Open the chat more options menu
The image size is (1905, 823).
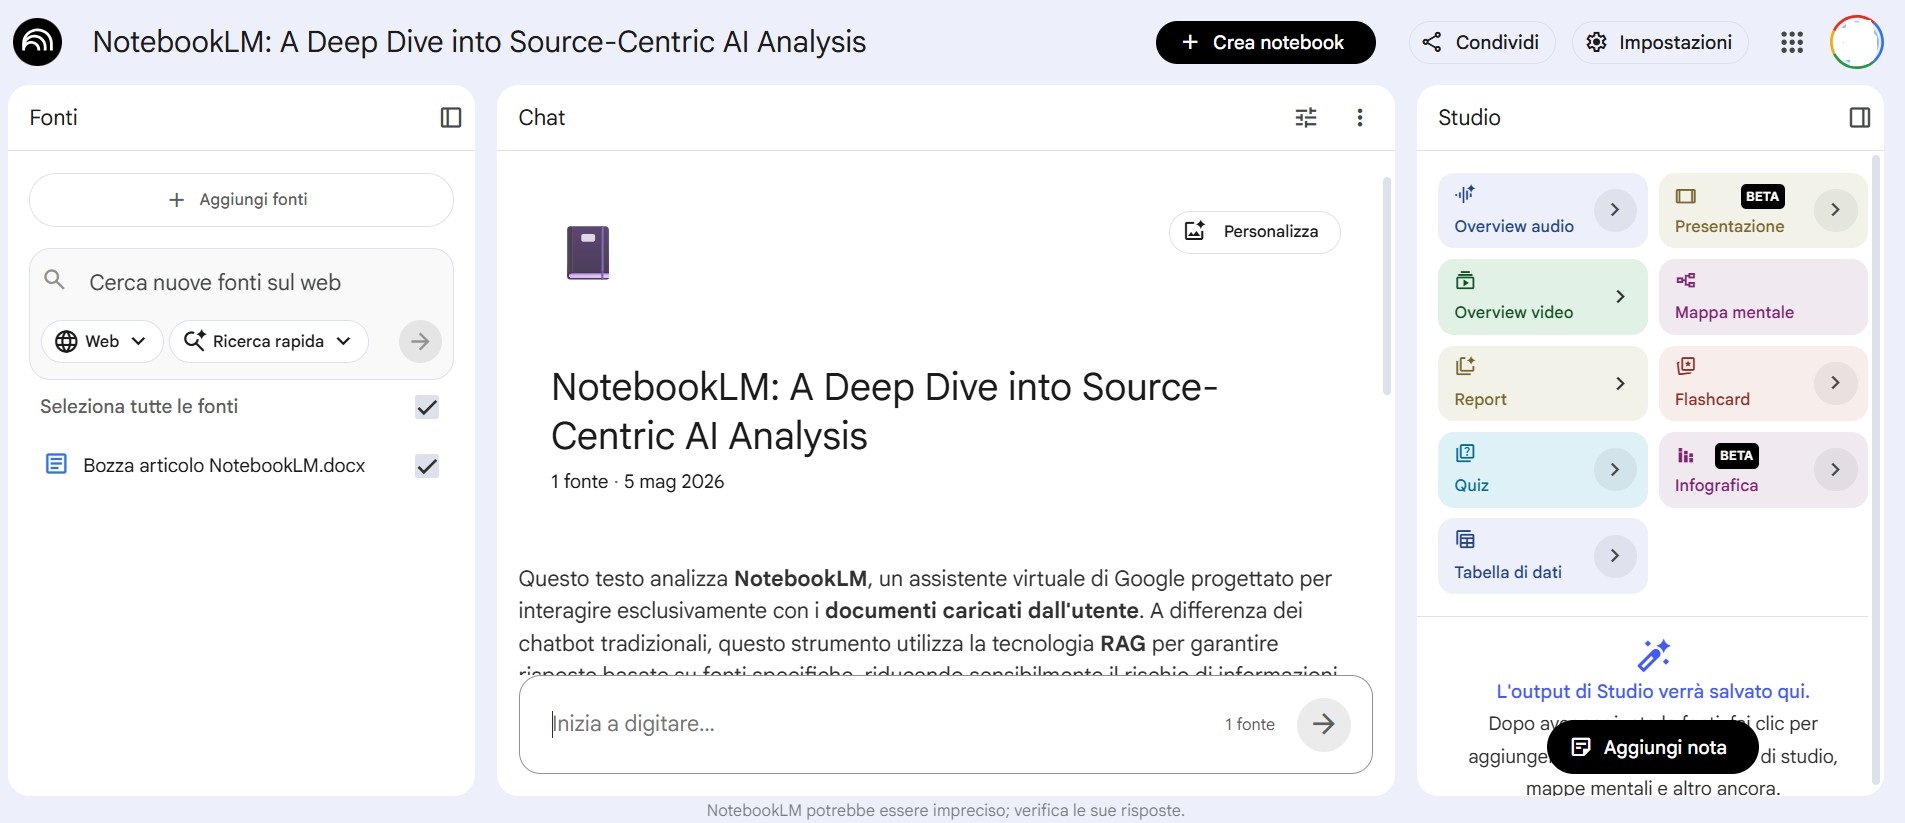click(1360, 118)
